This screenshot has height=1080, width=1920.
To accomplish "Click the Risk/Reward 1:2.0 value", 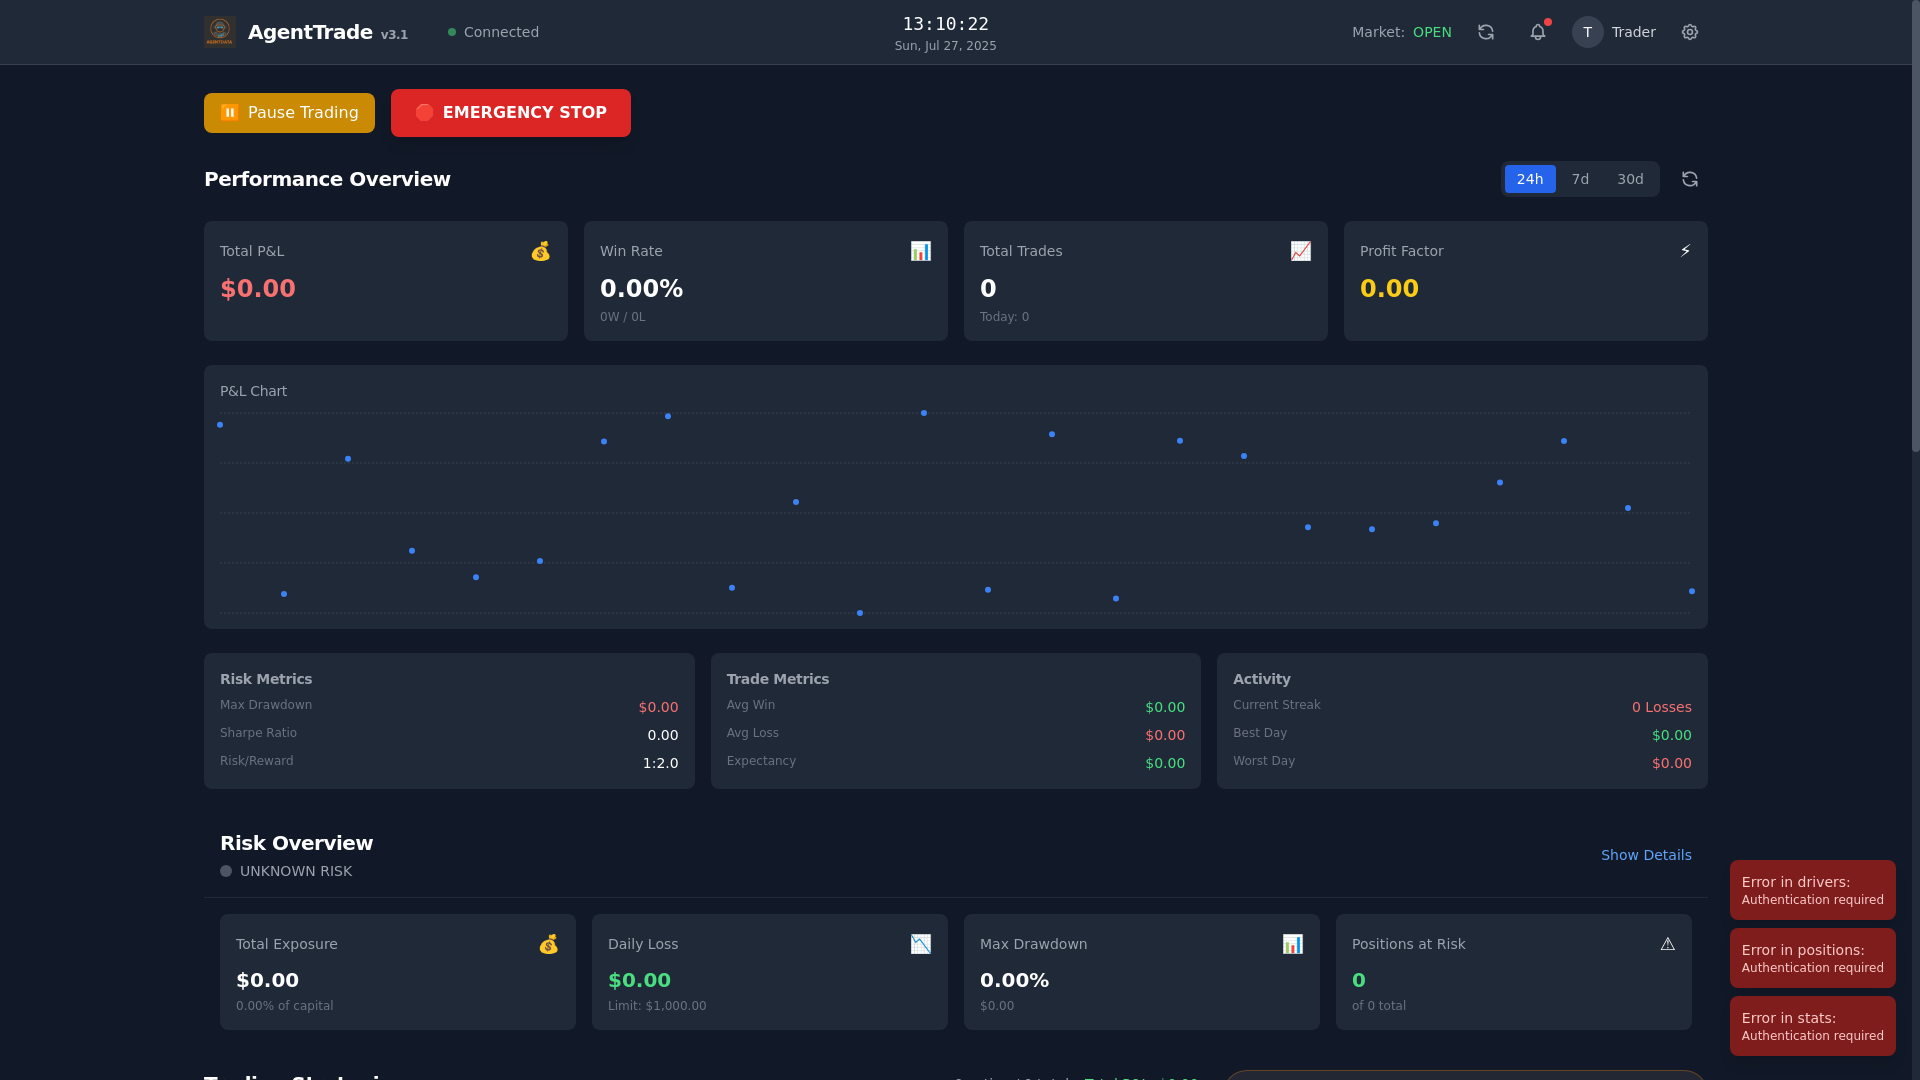I will (660, 763).
